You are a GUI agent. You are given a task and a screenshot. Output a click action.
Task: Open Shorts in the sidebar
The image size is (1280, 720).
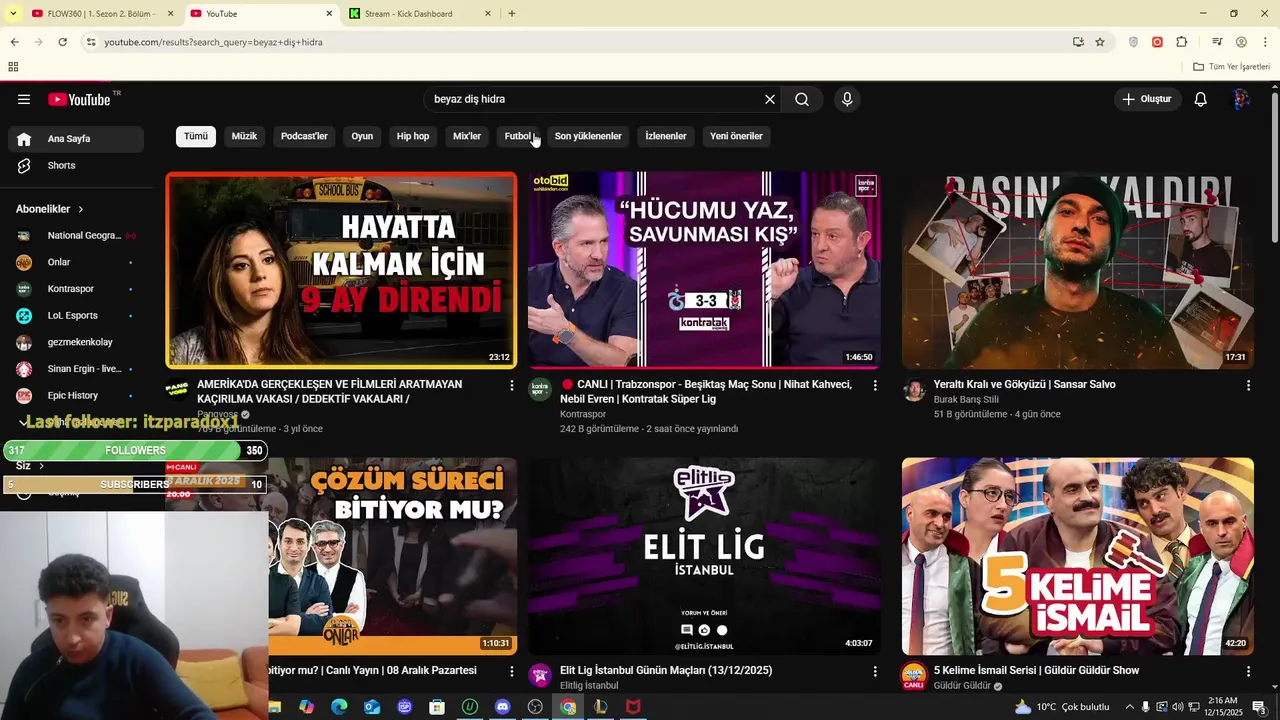(76, 165)
